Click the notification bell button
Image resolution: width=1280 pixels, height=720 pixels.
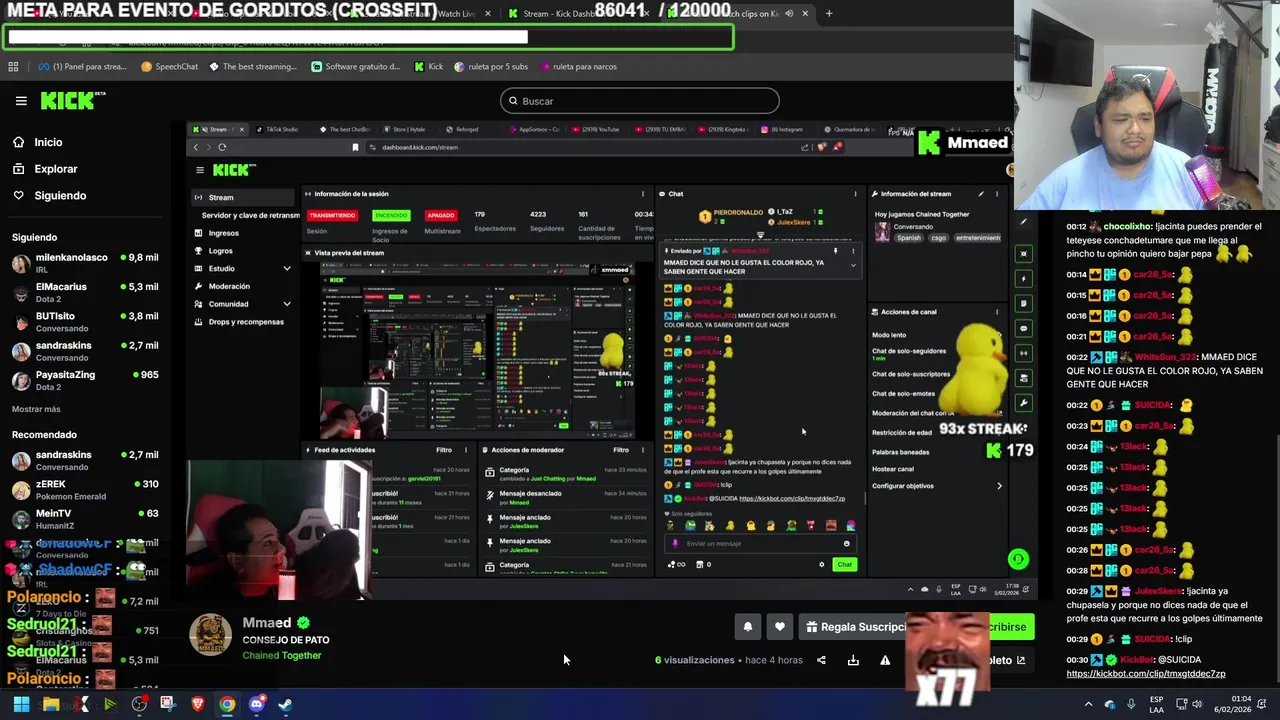tap(747, 627)
